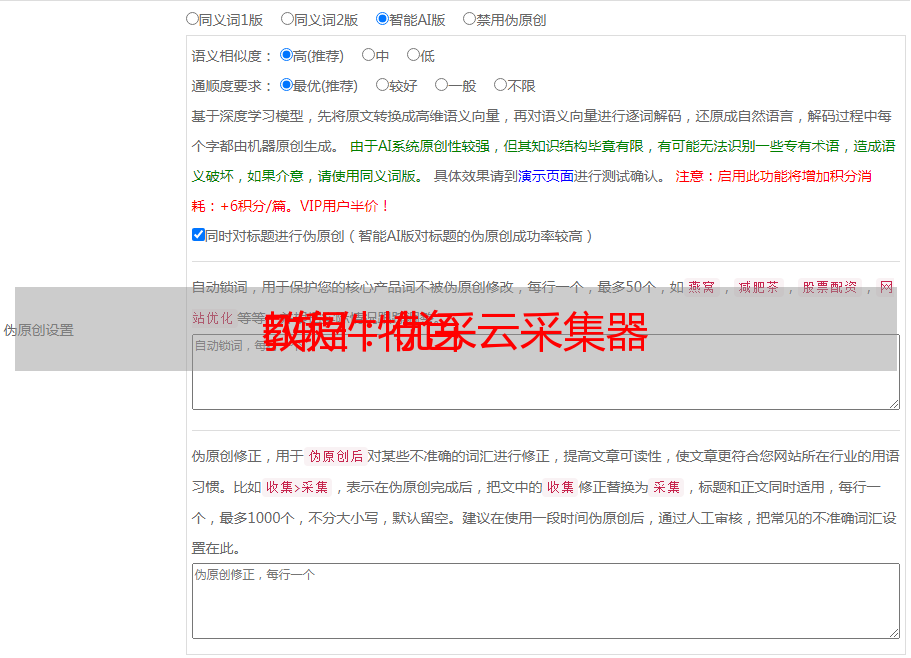Select 不限 for 通顺度要求
Image resolution: width=911 pixels, height=658 pixels.
click(x=500, y=86)
